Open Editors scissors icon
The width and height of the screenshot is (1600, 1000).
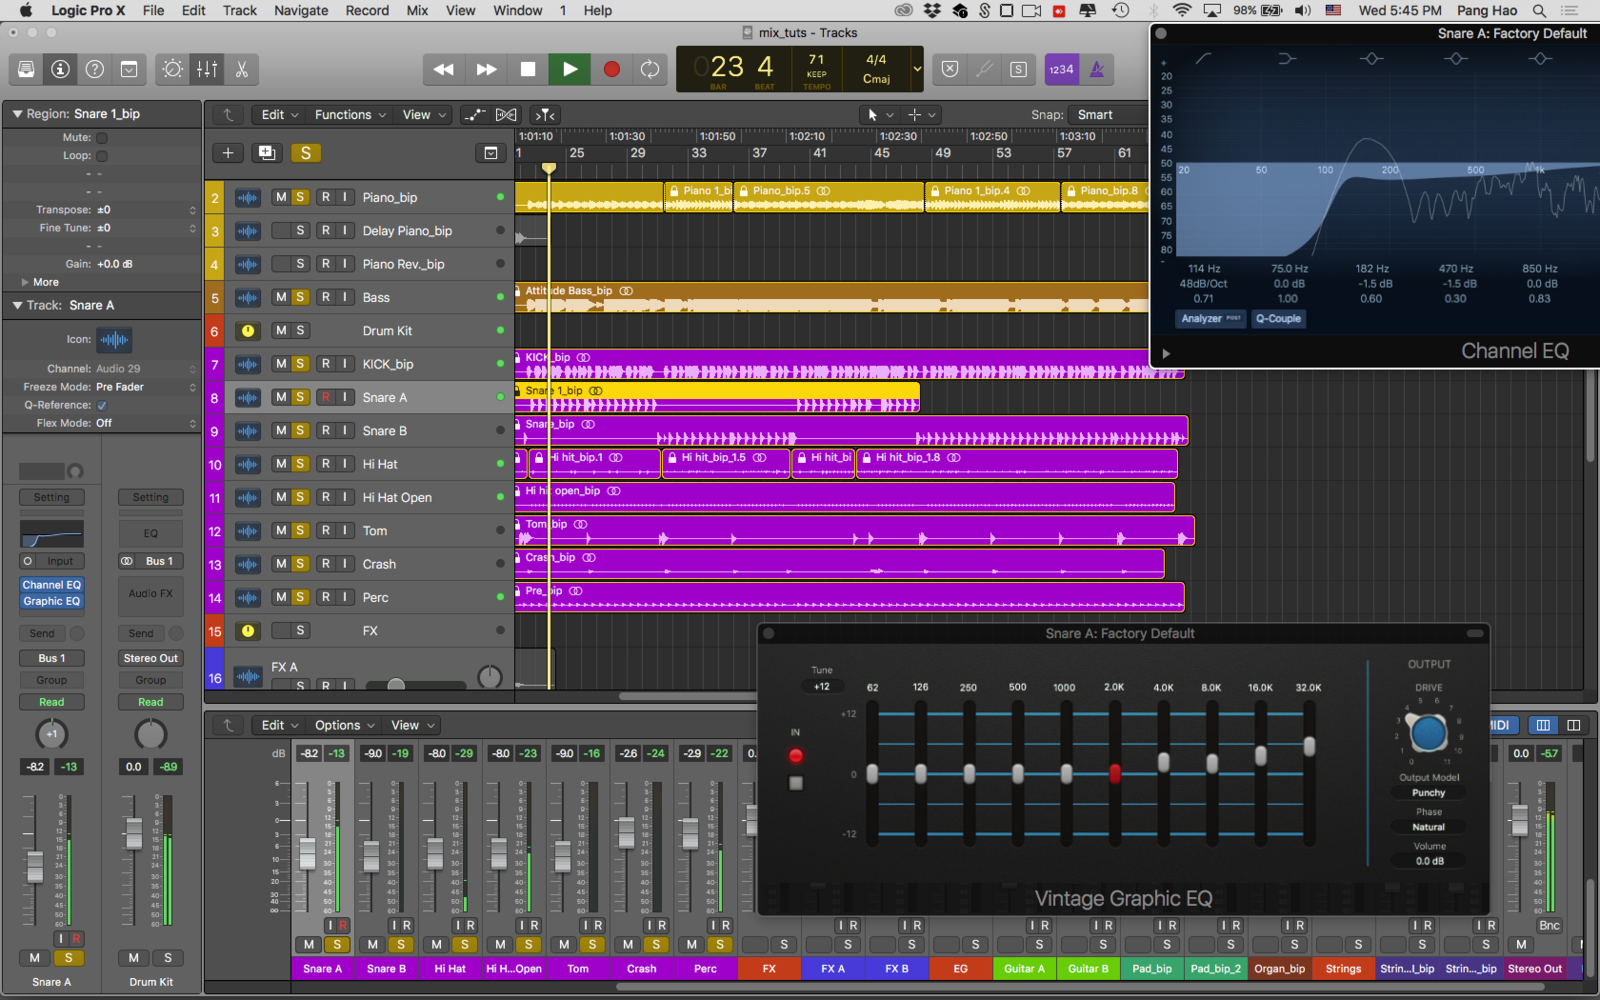[x=241, y=69]
